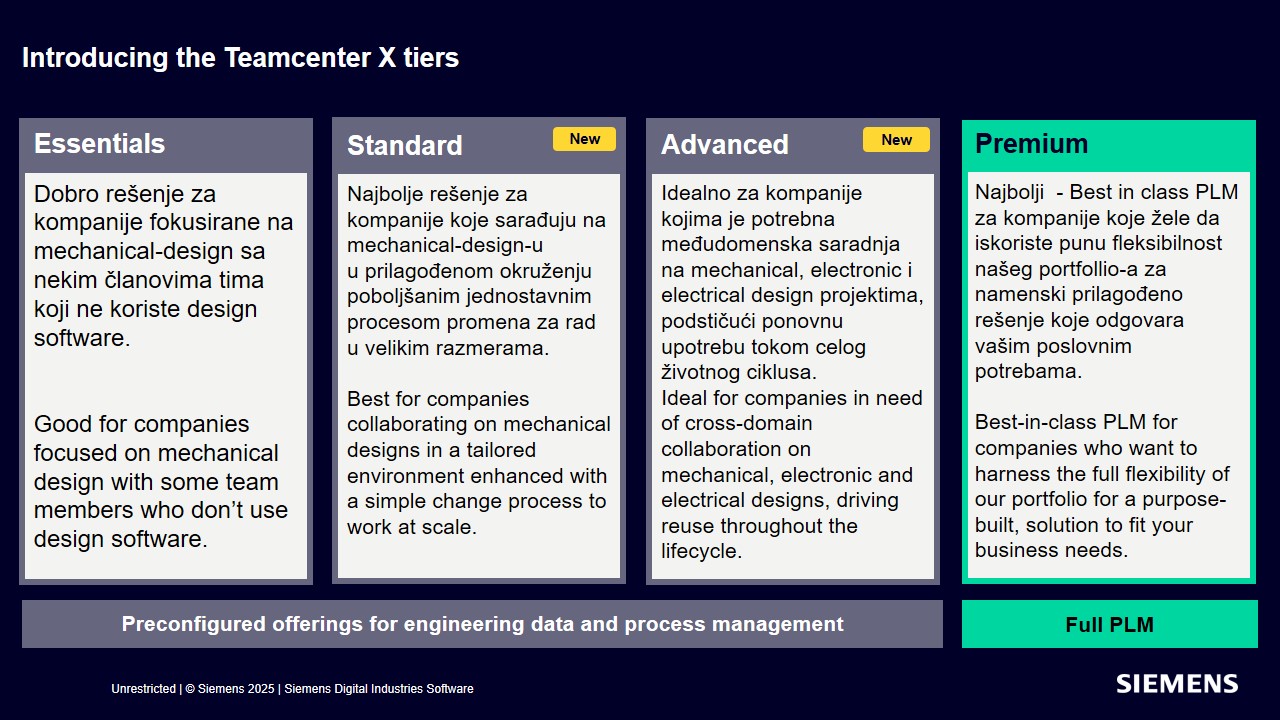Click the Advanced paragraph starting "Idealno za kompanije"
The height and width of the screenshot is (720, 1280).
[x=792, y=282]
